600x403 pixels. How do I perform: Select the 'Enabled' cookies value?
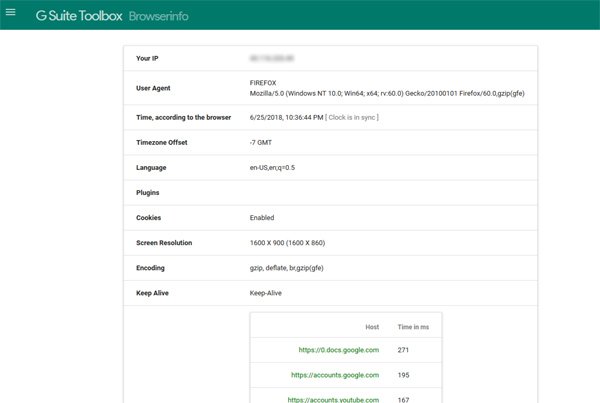point(262,218)
